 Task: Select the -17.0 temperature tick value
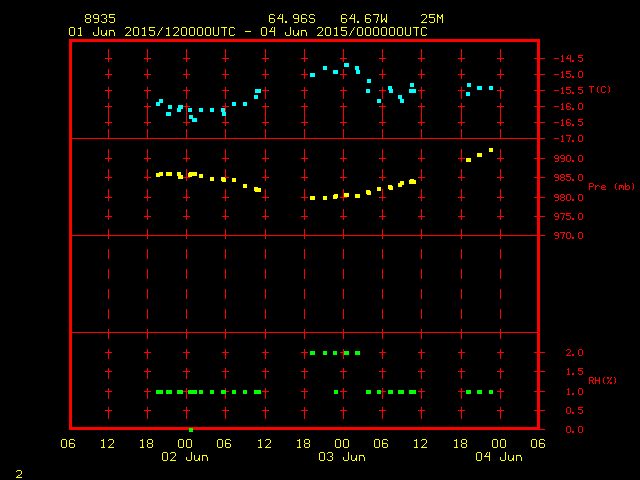(x=569, y=139)
